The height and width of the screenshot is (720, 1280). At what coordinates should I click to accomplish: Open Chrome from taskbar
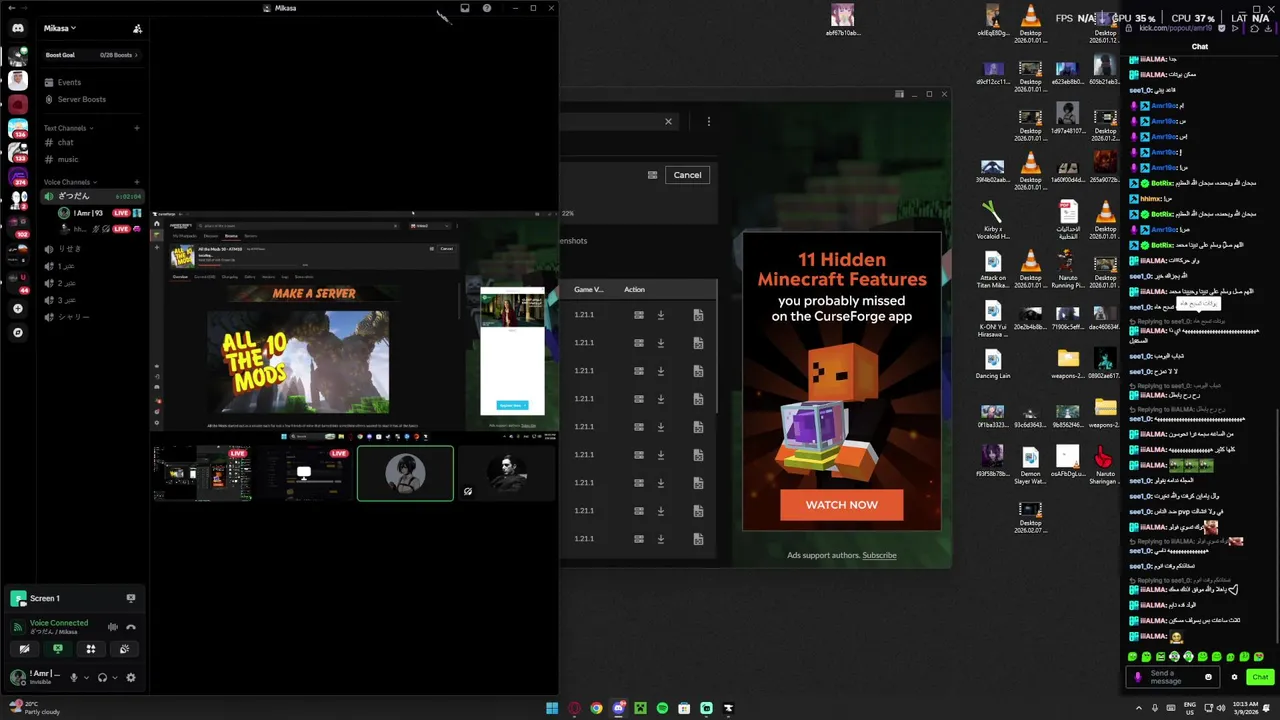point(596,708)
